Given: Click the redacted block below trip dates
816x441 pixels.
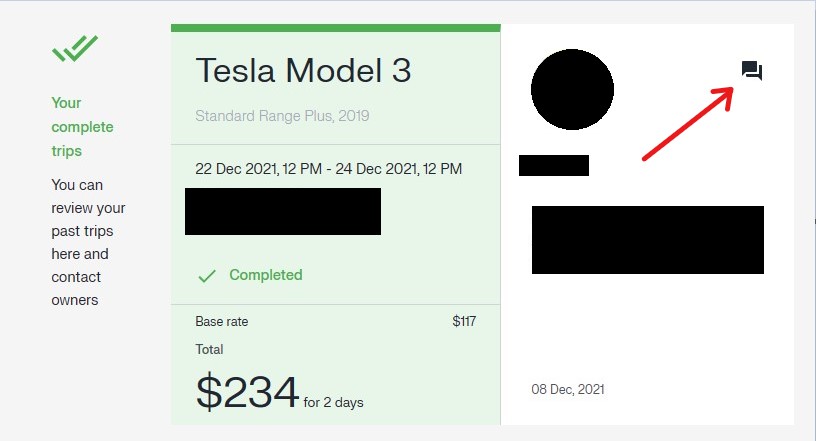Looking at the screenshot, I should (283, 211).
